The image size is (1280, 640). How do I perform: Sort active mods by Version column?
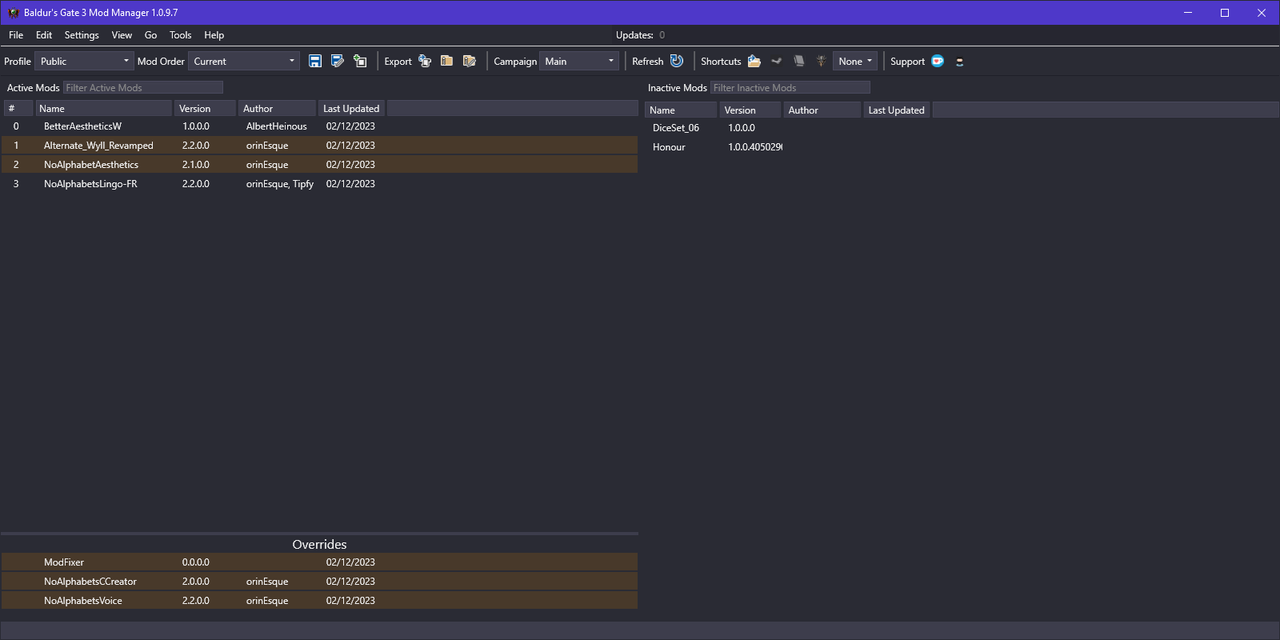pos(205,108)
